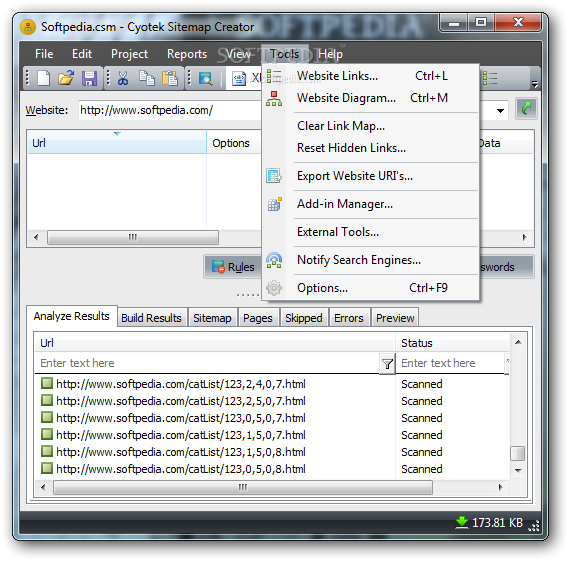
Task: Click the Copy toolbar icon
Action: tap(147, 78)
